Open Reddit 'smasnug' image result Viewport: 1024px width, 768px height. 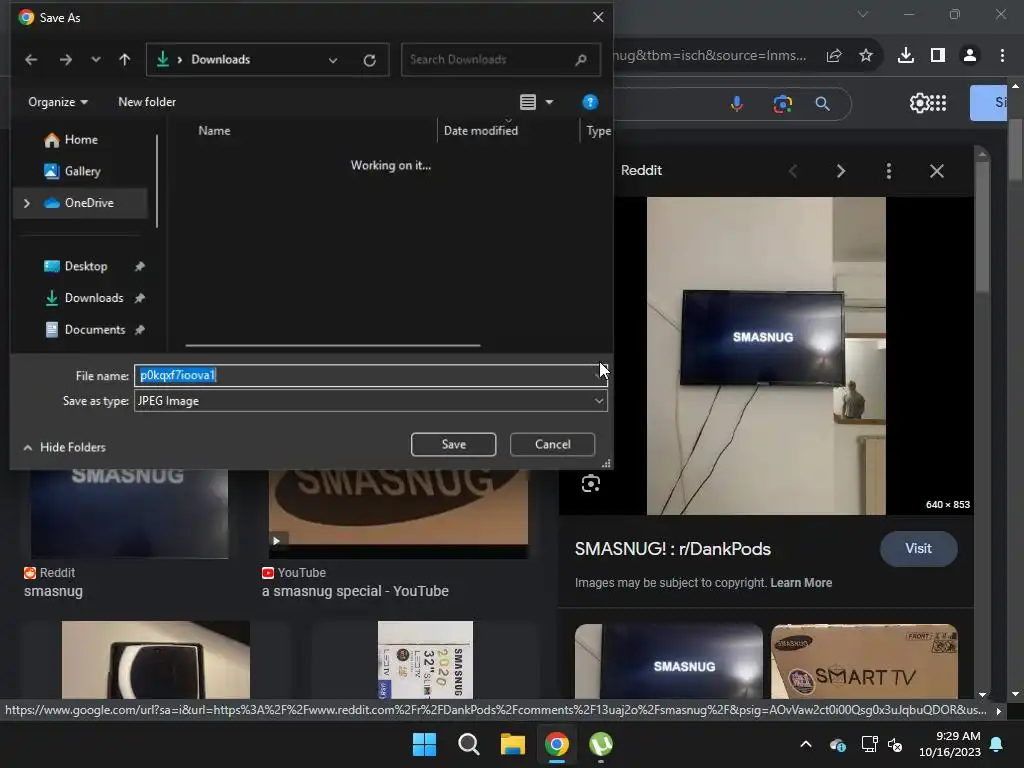tap(54, 591)
